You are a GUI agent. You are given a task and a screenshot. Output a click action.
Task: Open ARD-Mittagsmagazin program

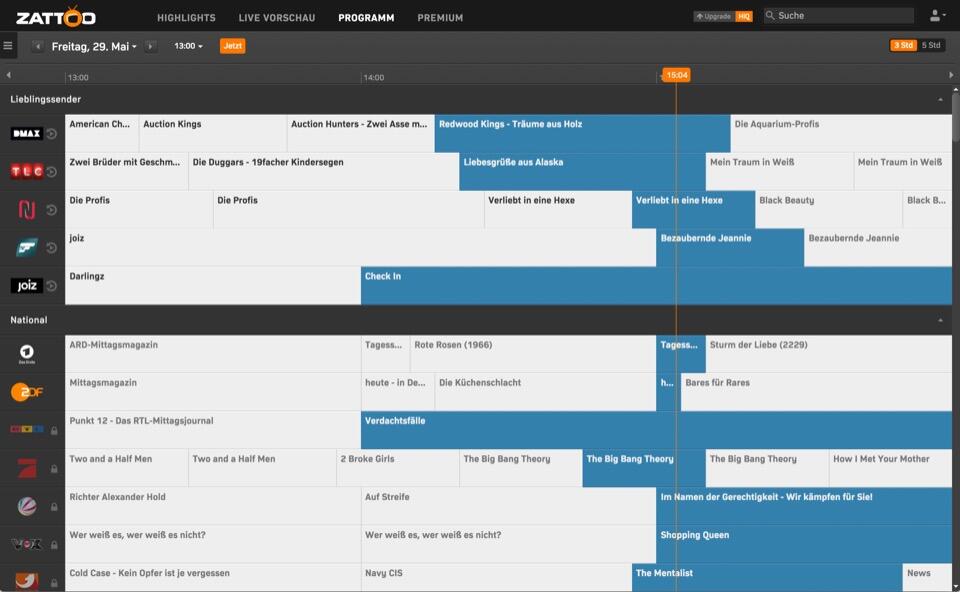(213, 353)
